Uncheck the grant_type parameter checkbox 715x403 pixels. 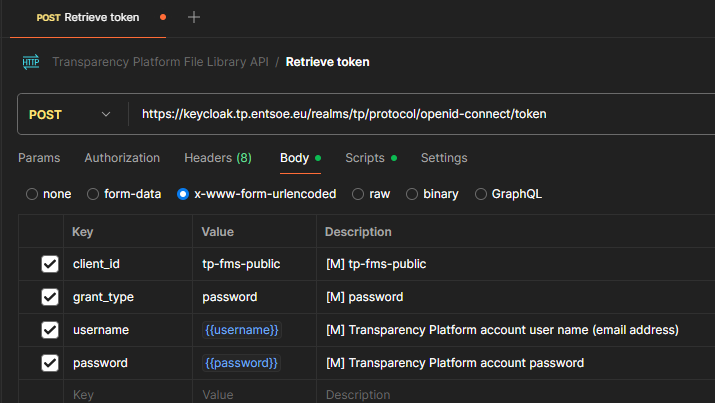(50, 297)
